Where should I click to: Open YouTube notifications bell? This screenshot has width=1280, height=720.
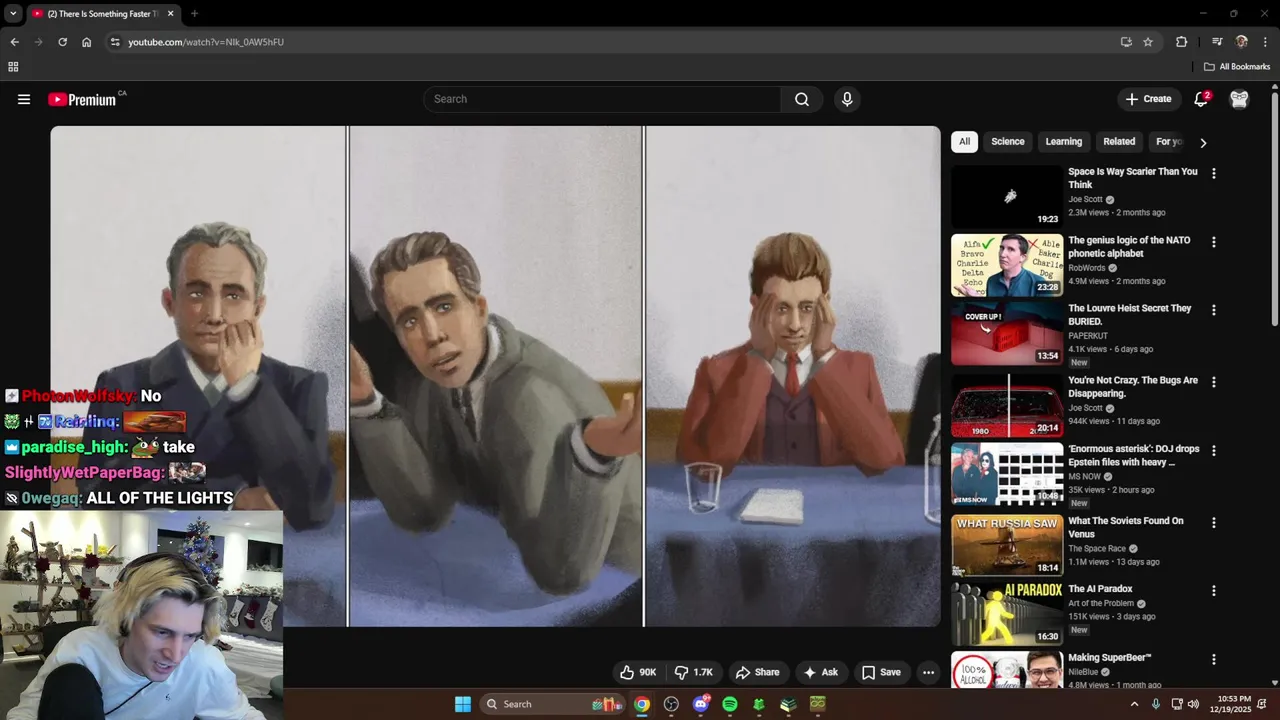1201,99
